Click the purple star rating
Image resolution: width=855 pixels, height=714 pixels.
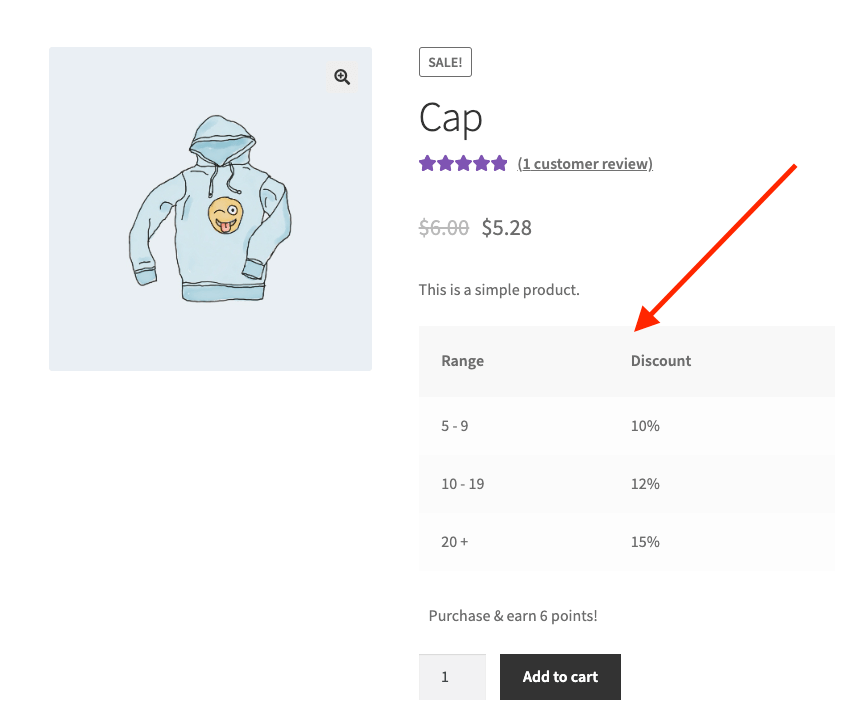click(463, 164)
